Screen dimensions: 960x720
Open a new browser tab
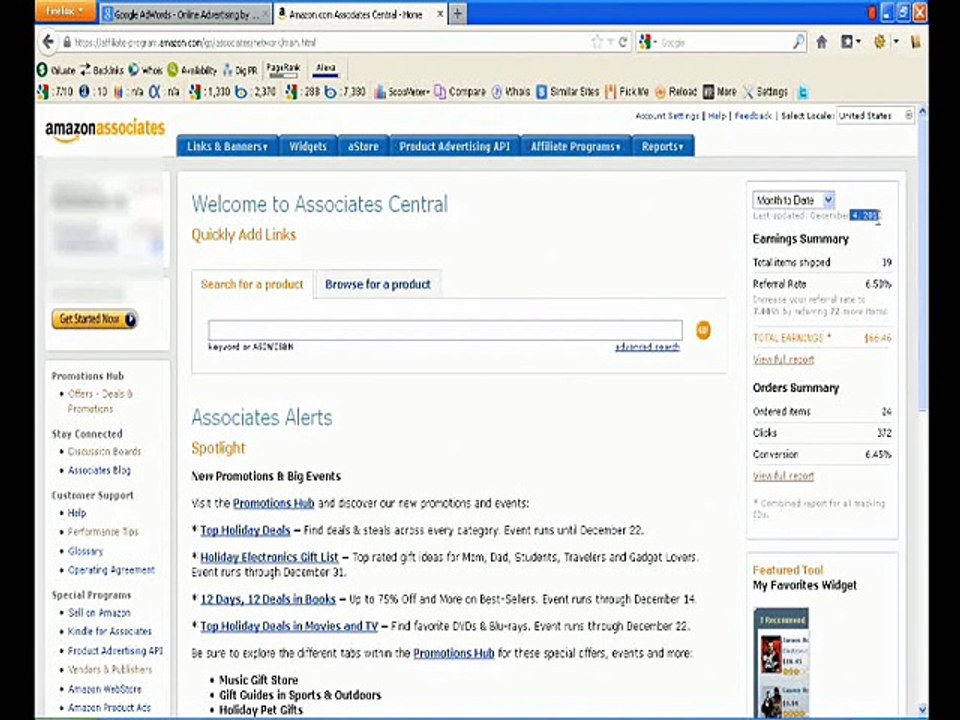click(x=457, y=13)
